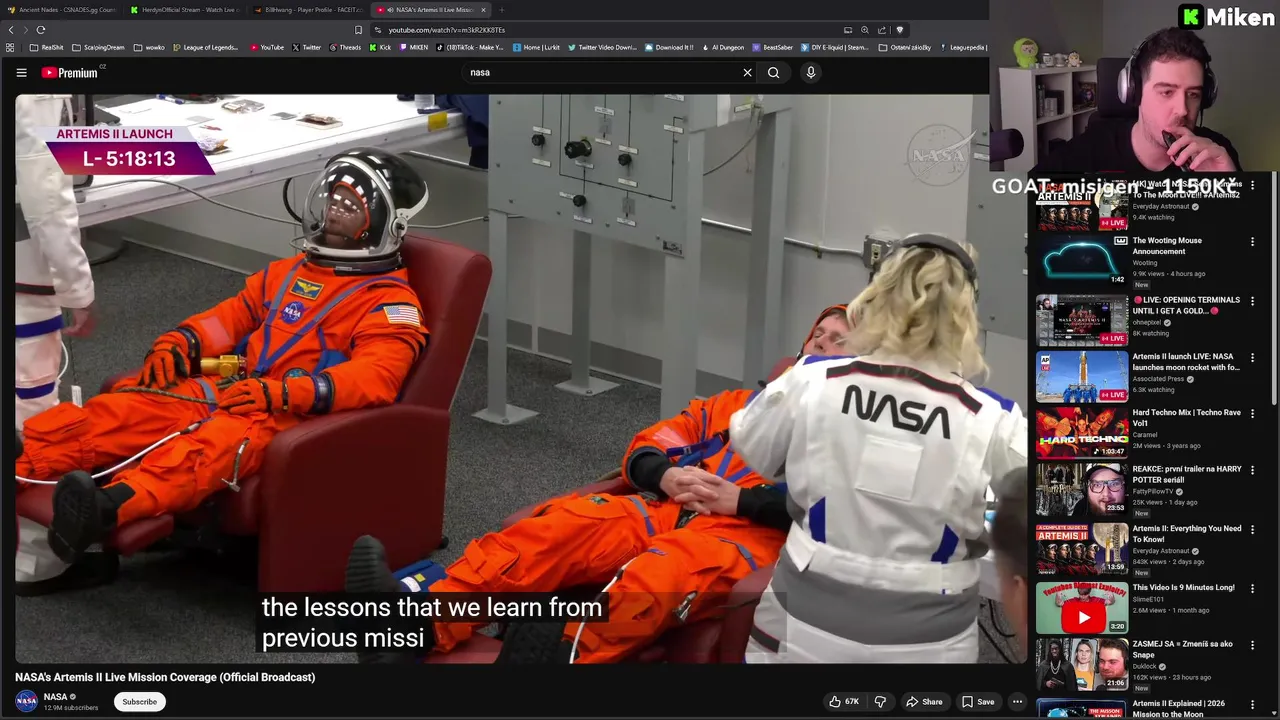Dislike the video with thumbs down

point(880,702)
